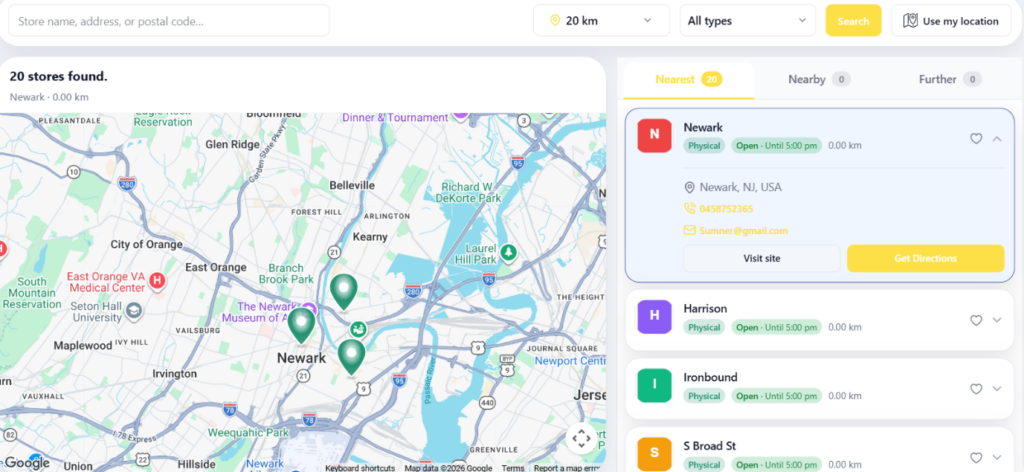Click the purple H store avatar

654,316
